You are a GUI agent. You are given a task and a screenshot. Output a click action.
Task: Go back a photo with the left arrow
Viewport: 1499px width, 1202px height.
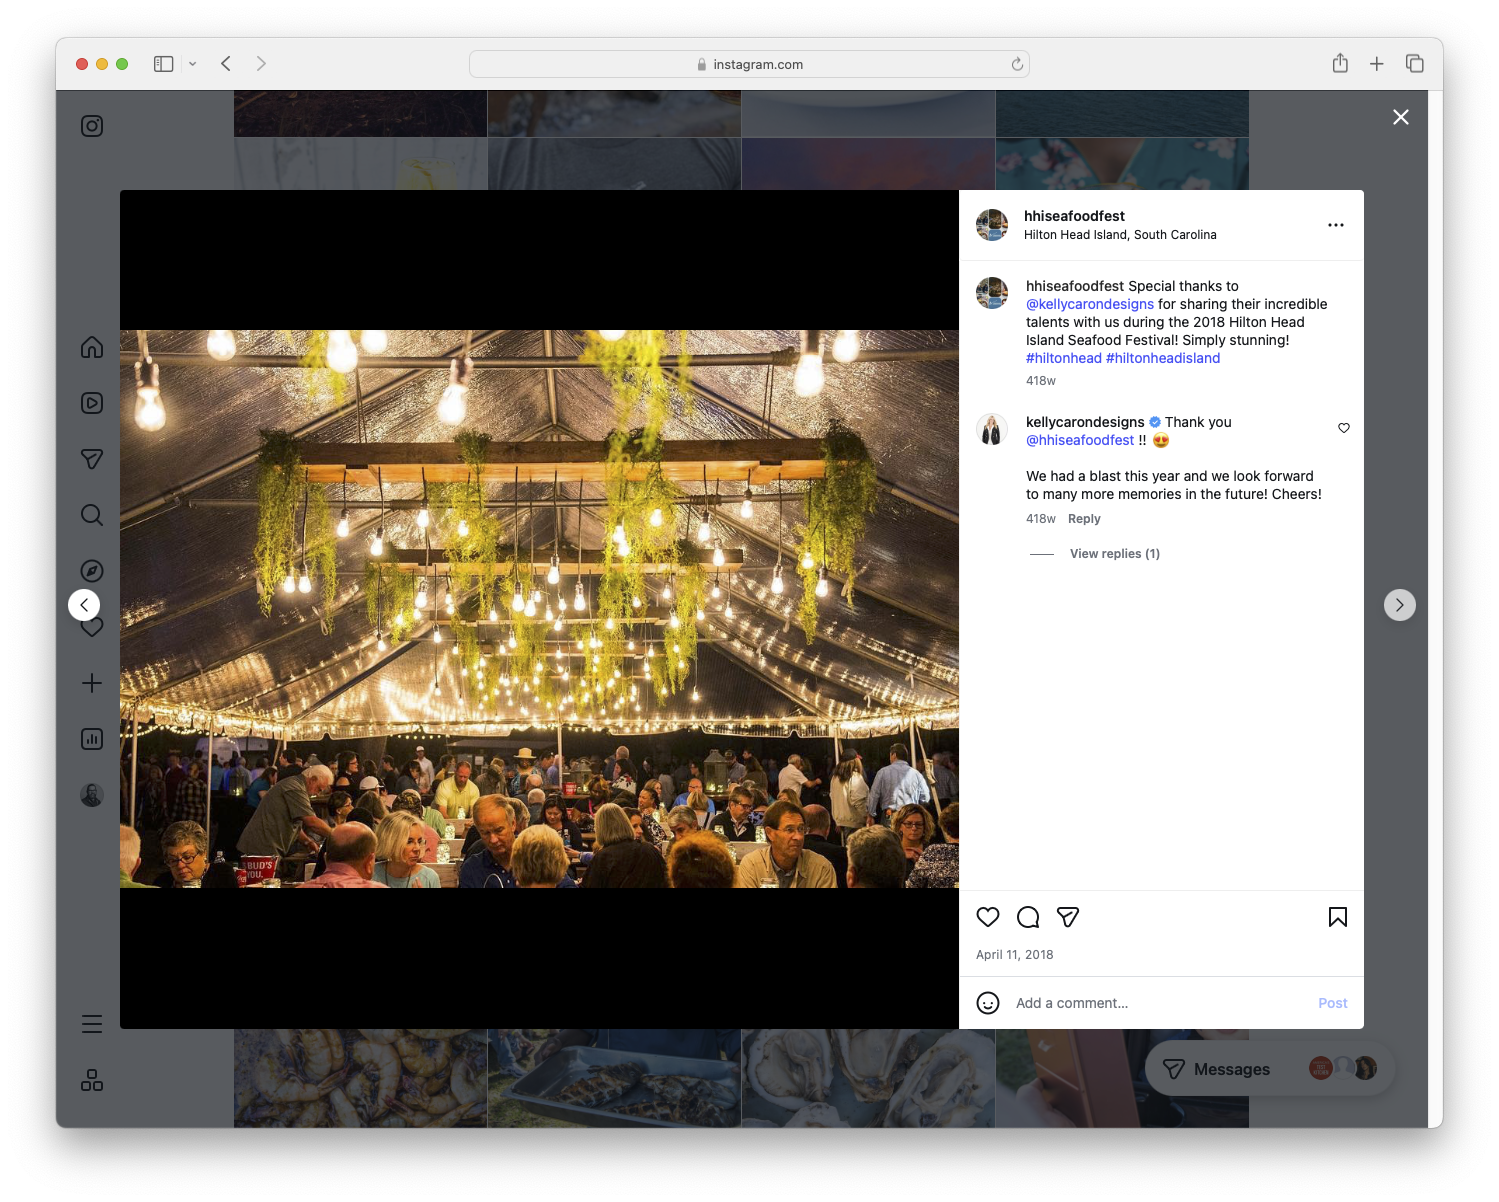[84, 605]
